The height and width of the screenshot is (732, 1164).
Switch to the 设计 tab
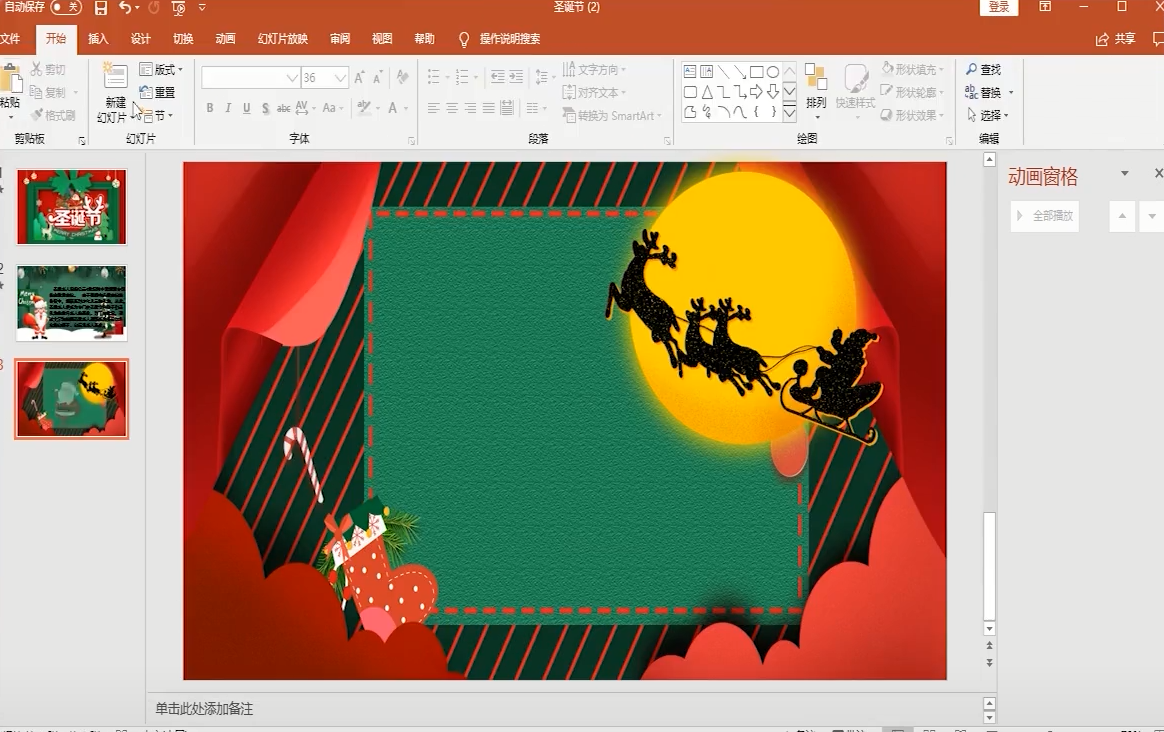[140, 39]
